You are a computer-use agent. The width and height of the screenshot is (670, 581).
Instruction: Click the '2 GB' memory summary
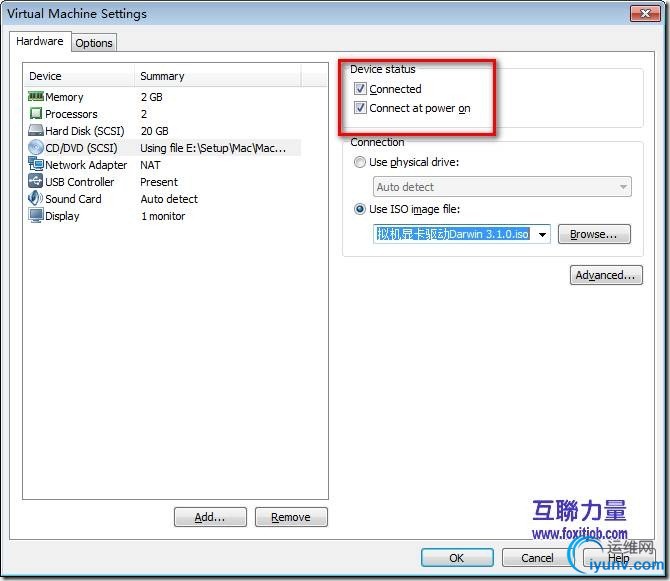(152, 97)
